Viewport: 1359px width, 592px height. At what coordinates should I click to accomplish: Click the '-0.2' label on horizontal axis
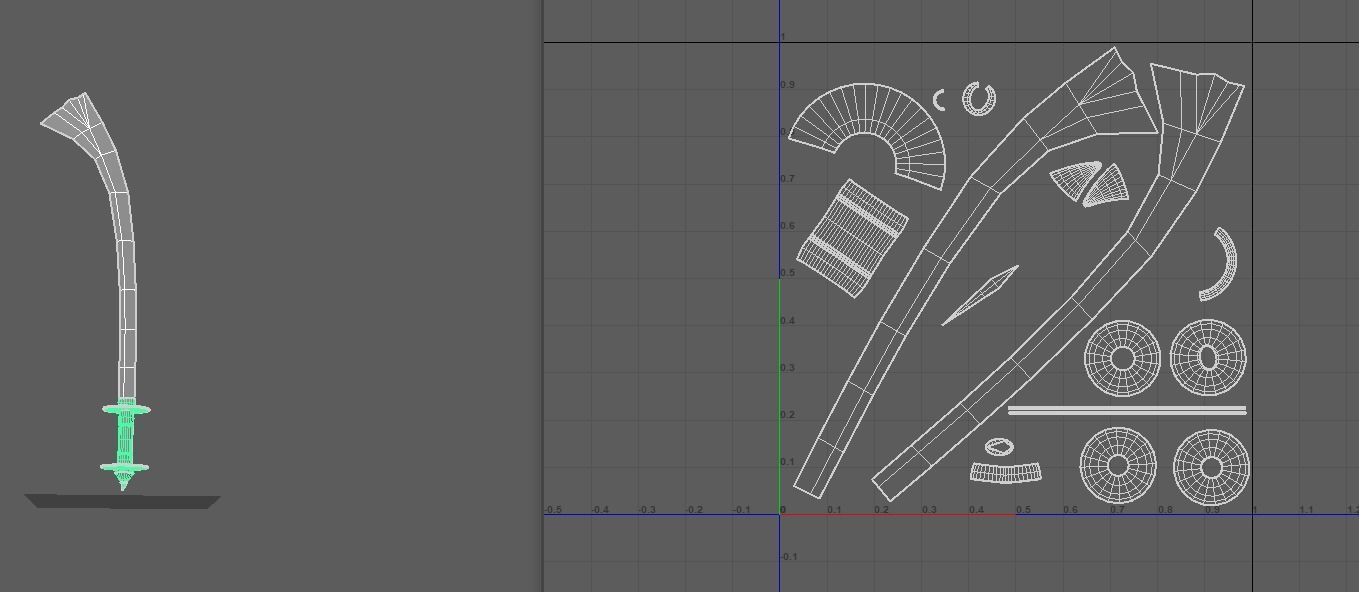(x=694, y=510)
